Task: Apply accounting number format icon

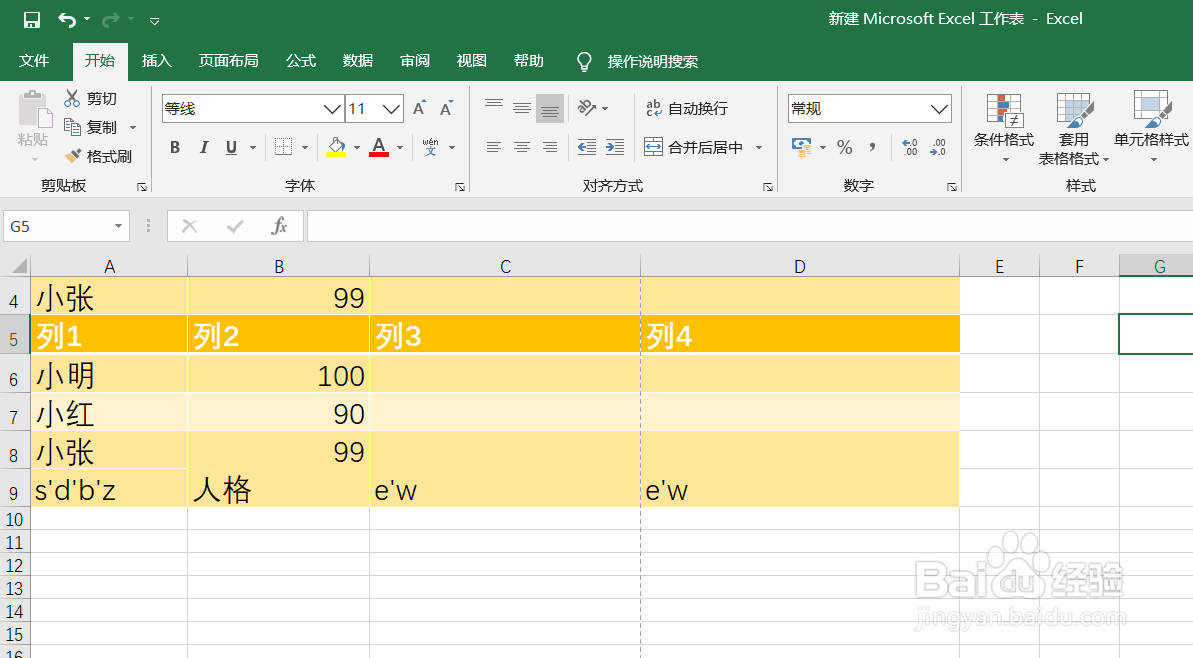Action: (802, 148)
